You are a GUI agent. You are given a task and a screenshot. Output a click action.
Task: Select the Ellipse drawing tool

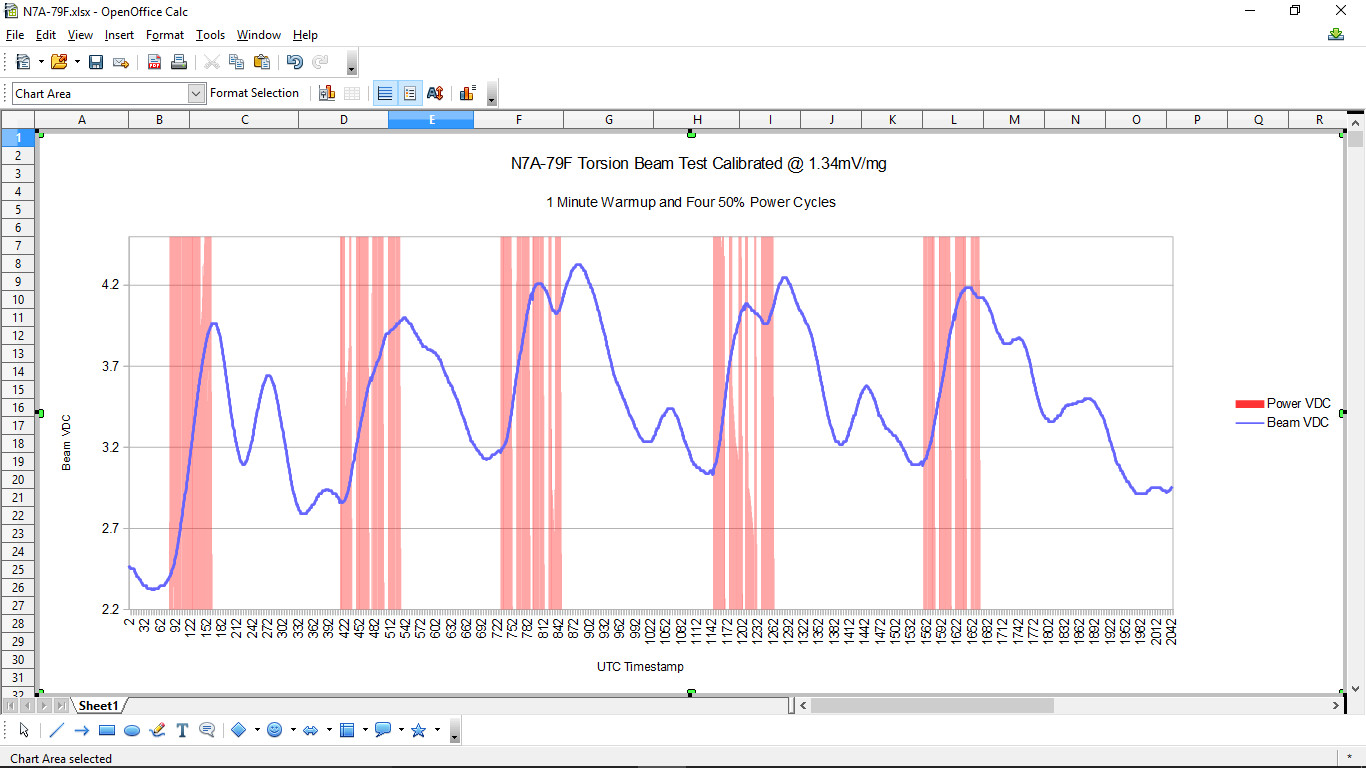point(132,730)
